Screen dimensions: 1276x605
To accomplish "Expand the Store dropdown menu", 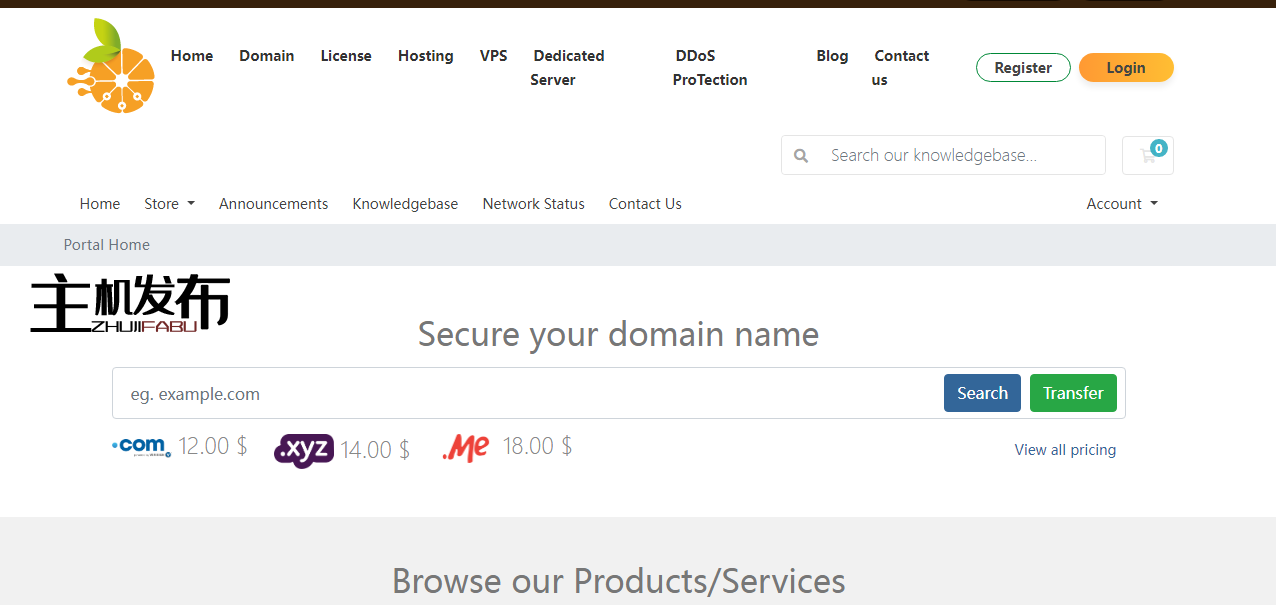I will point(169,204).
